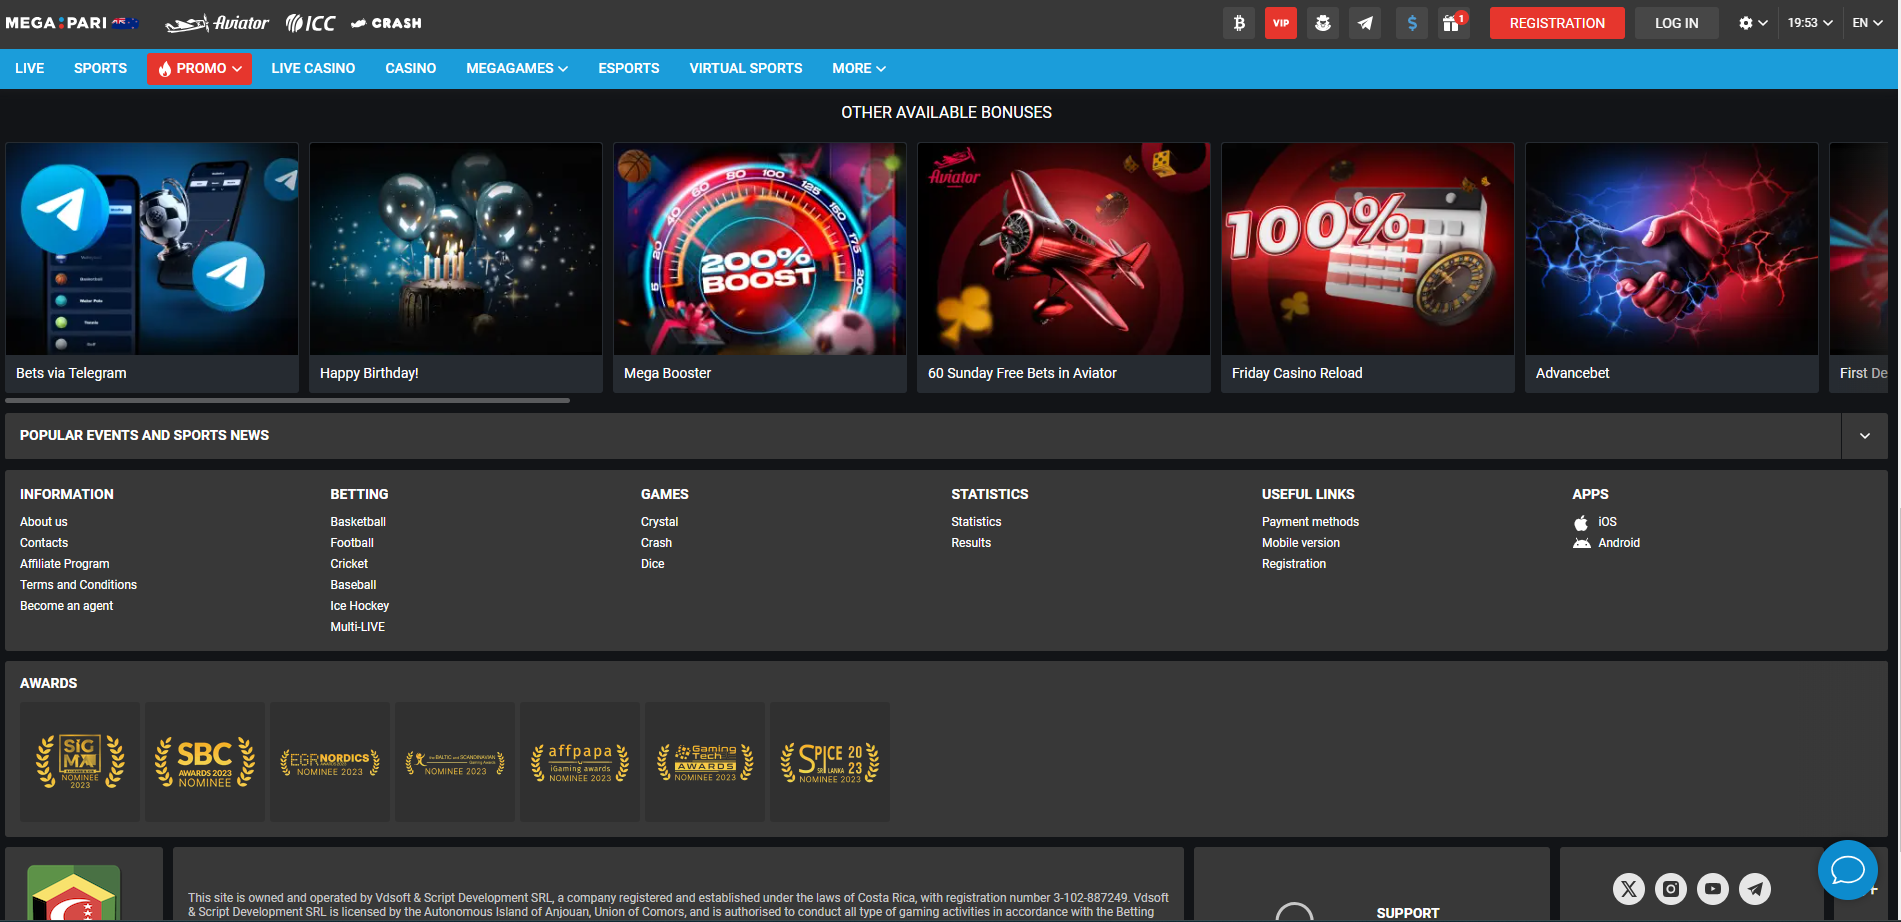Viewport: 1901px width, 922px height.
Task: Click the Telegram icon in header
Action: [1365, 23]
